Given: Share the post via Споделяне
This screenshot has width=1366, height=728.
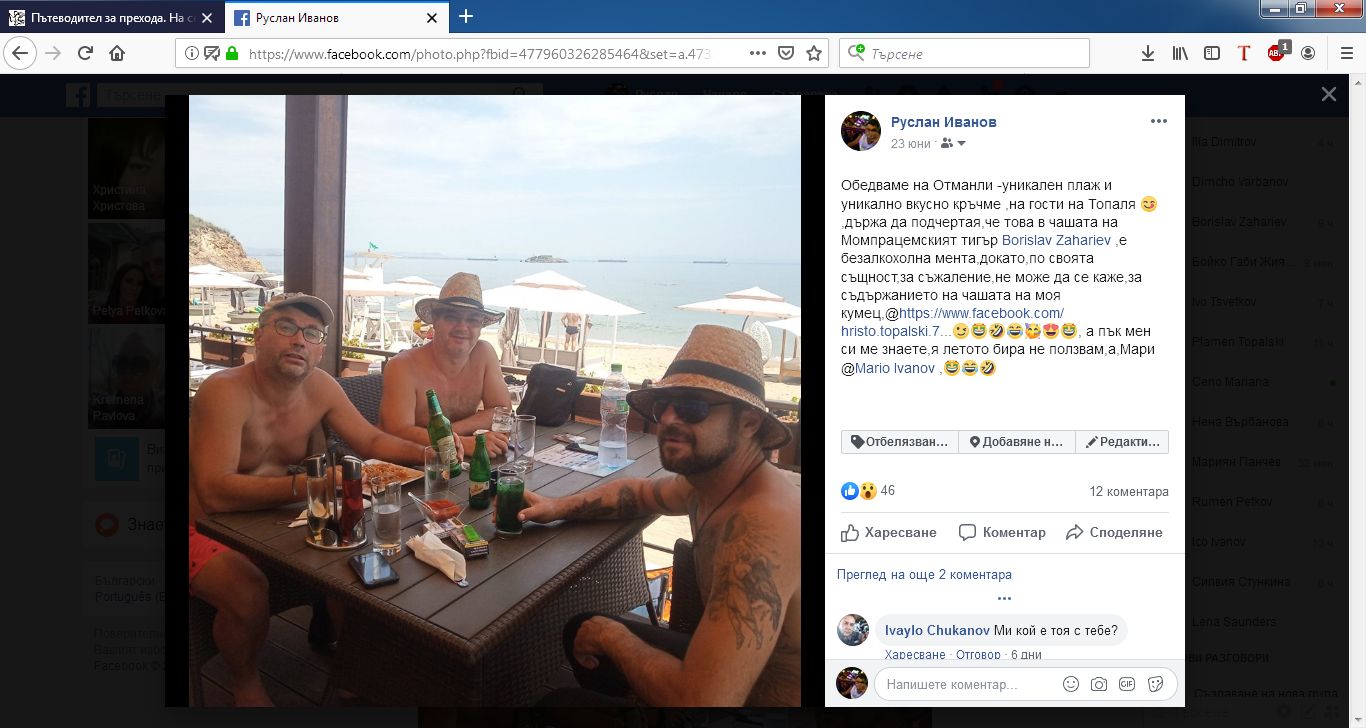Looking at the screenshot, I should 1114,532.
